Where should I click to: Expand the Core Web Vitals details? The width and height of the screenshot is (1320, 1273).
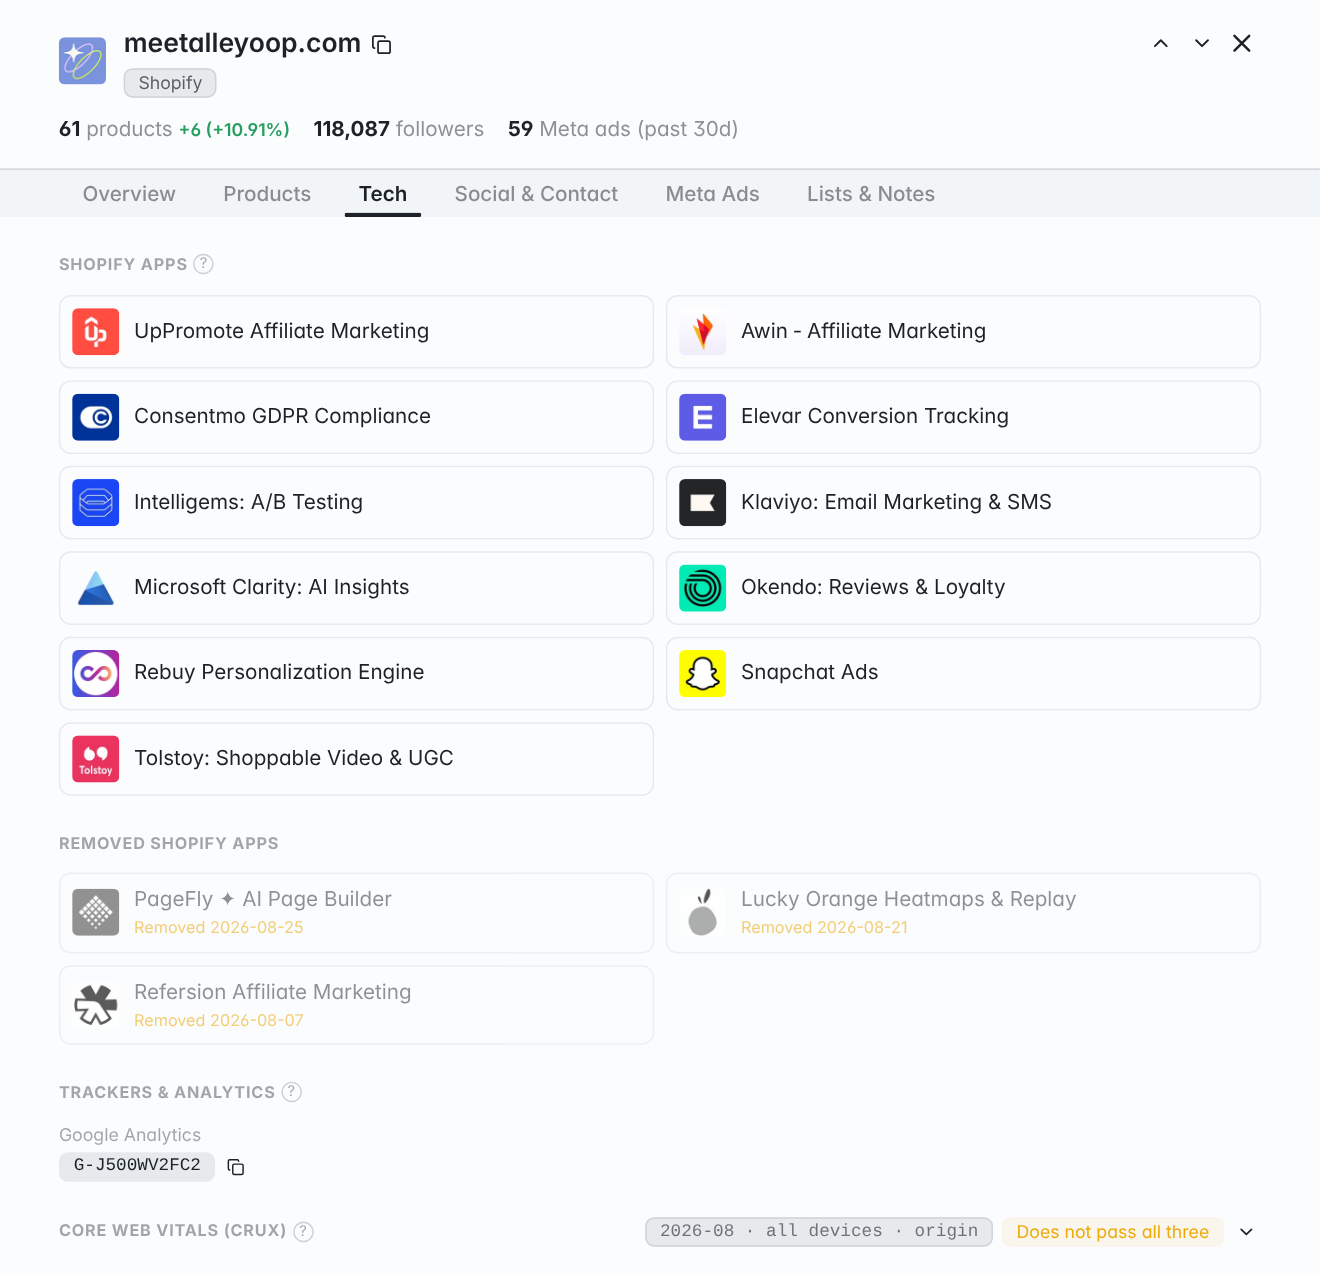click(x=1246, y=1232)
